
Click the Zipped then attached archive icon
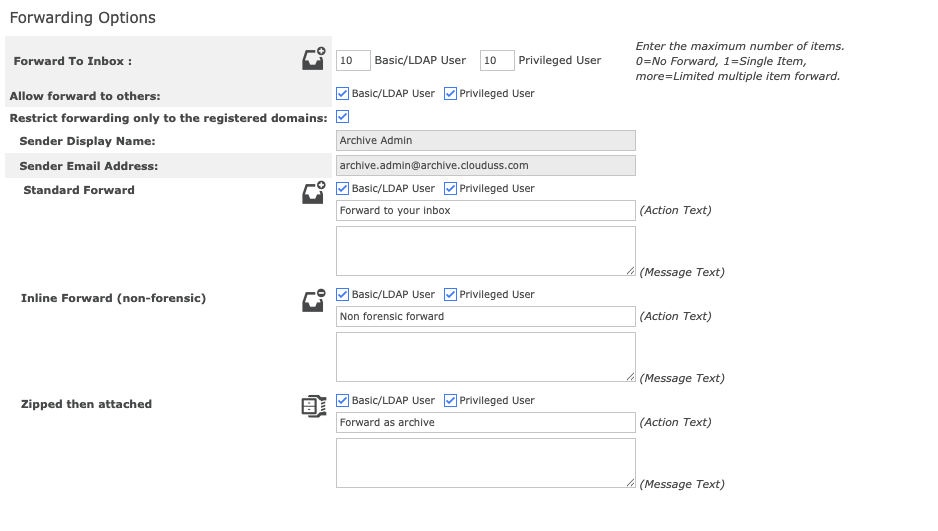pyautogui.click(x=314, y=405)
